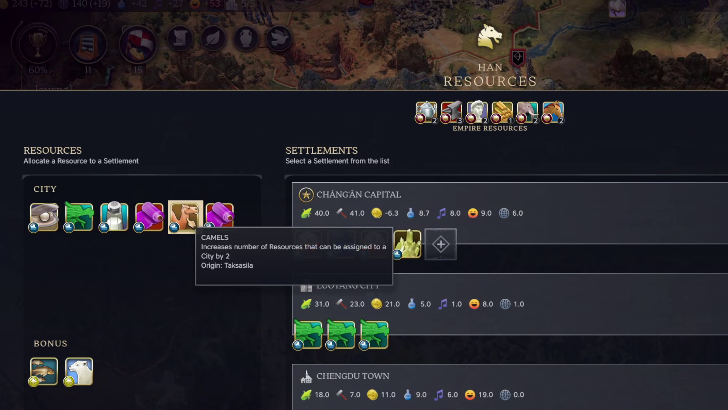Select the Cháng'ān Capital settlement header
This screenshot has width=728, height=410.
point(358,195)
